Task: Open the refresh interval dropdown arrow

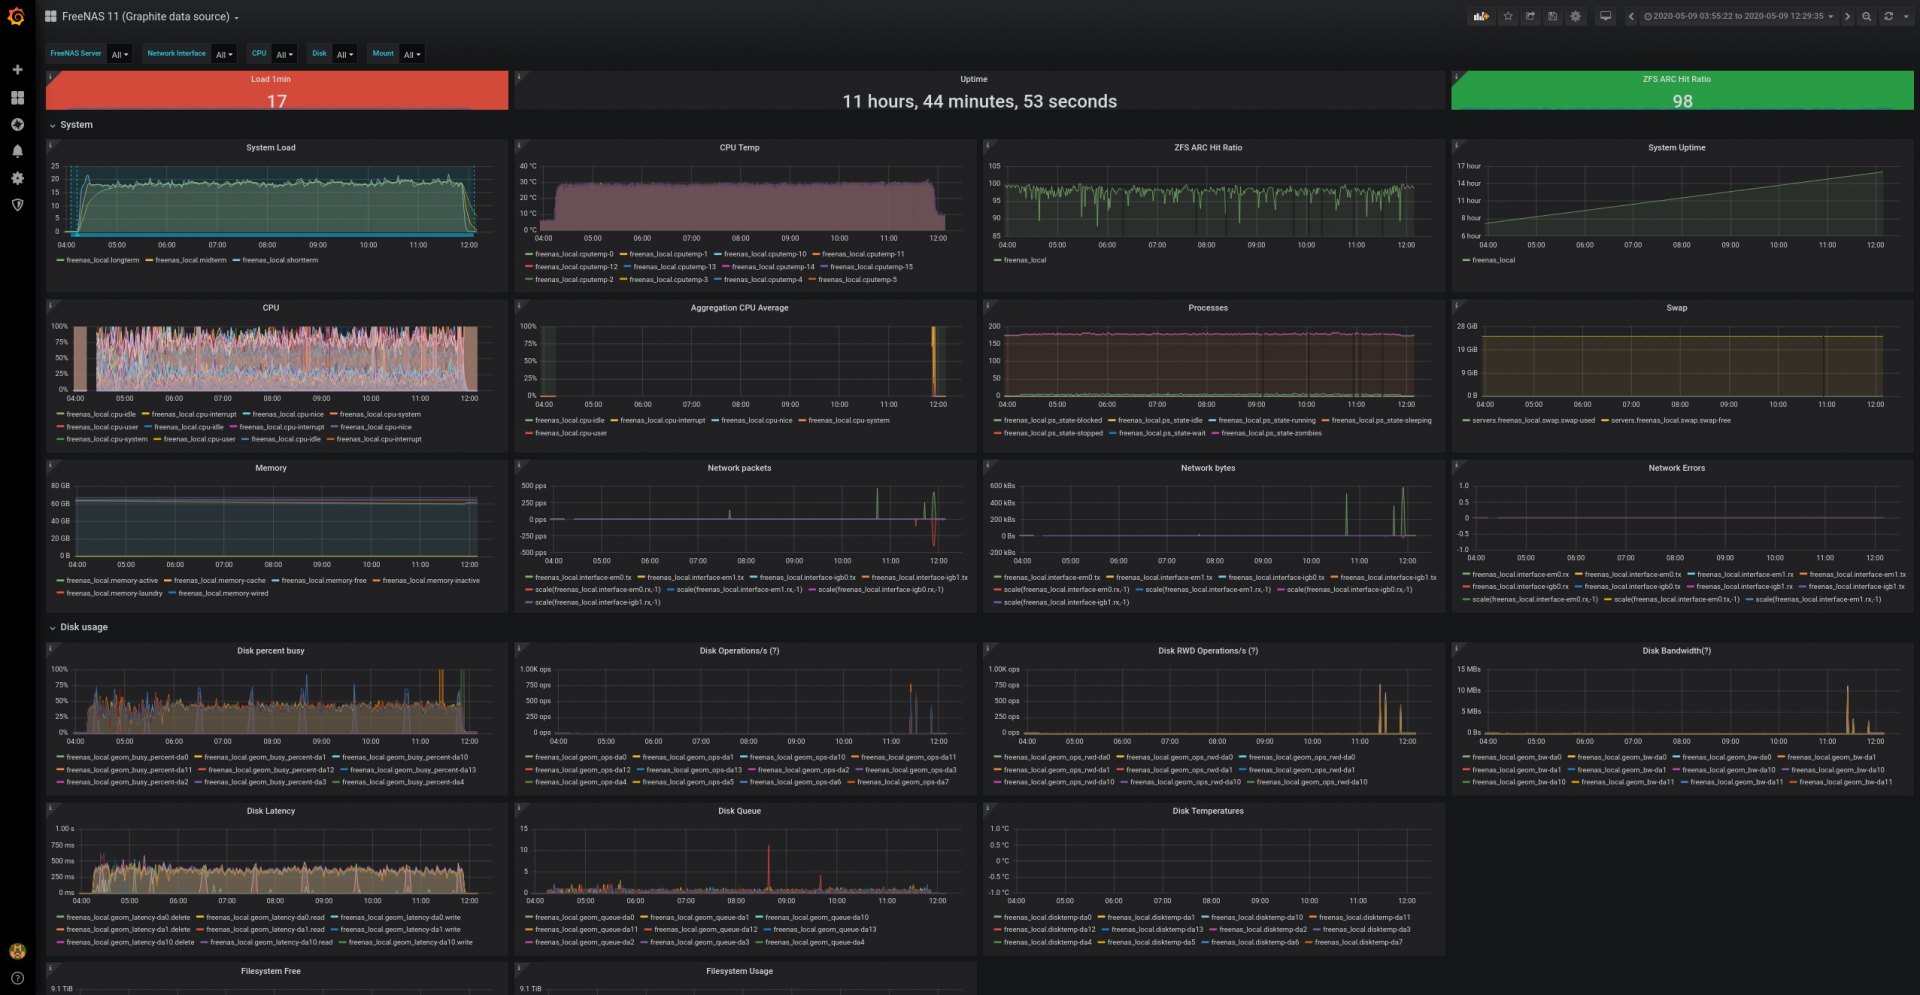Action: click(x=1904, y=16)
